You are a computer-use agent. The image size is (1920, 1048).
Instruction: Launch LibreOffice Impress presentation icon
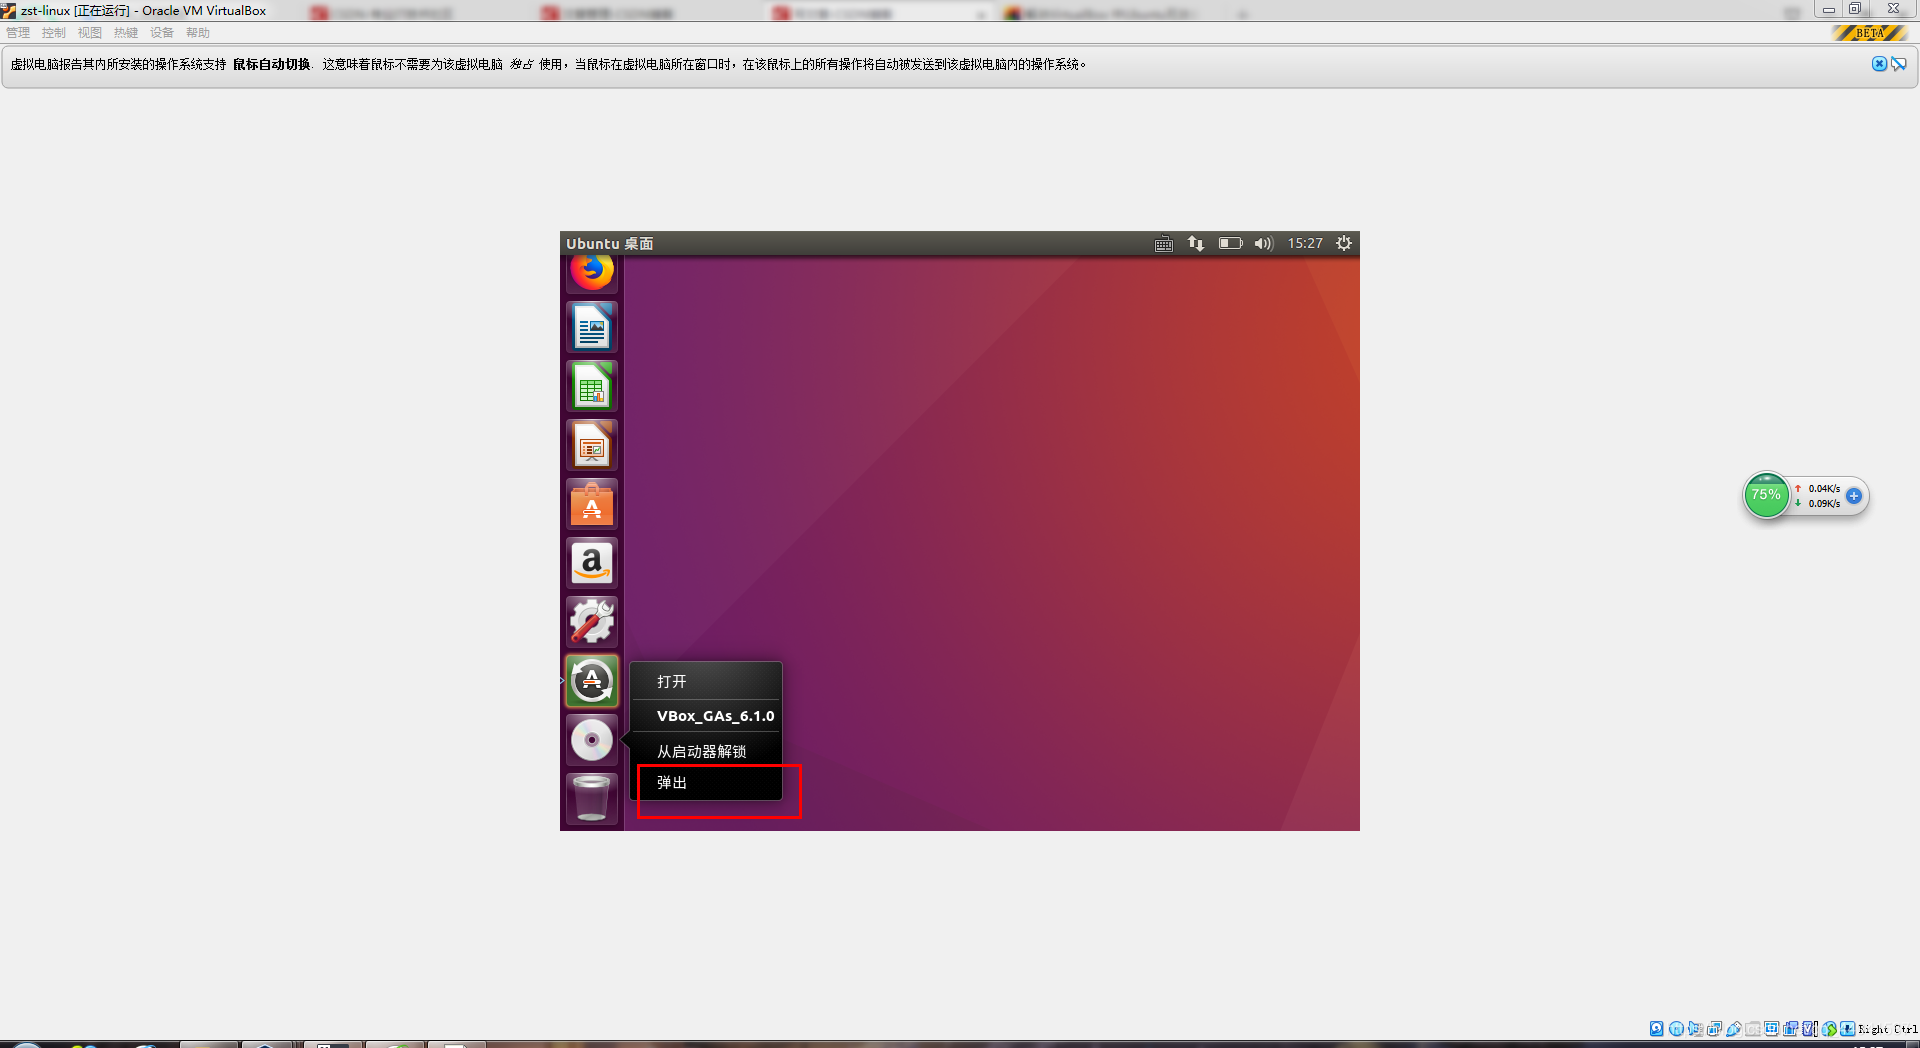(x=592, y=446)
